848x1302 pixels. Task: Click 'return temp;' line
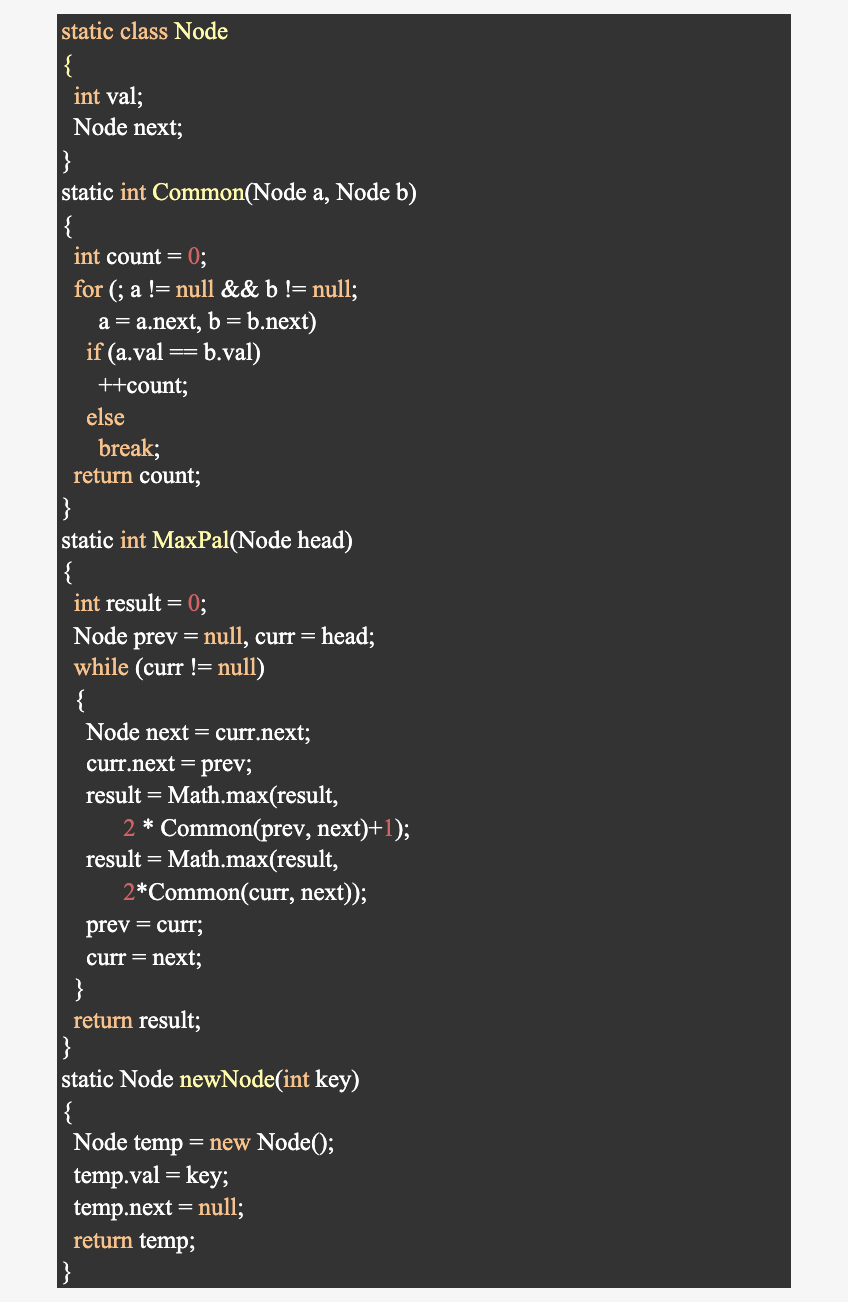pos(134,1240)
